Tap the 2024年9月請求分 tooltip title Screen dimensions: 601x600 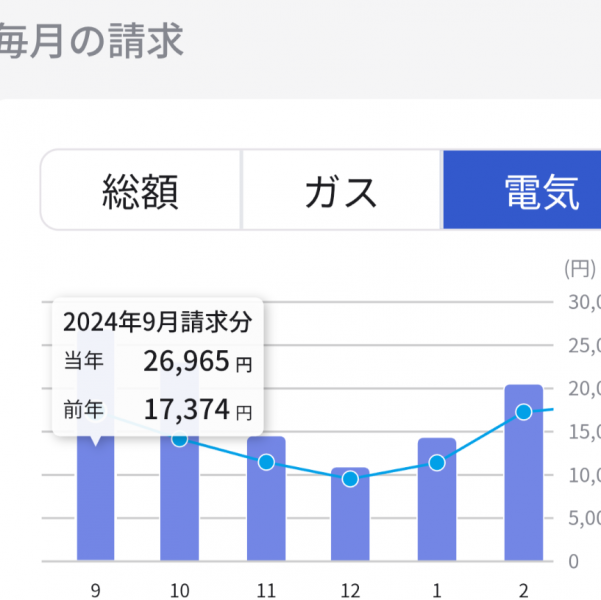click(x=157, y=322)
